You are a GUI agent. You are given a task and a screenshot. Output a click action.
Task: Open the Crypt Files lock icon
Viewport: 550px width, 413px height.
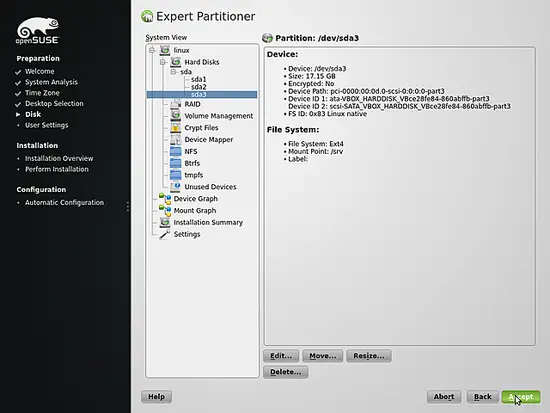[x=175, y=127]
